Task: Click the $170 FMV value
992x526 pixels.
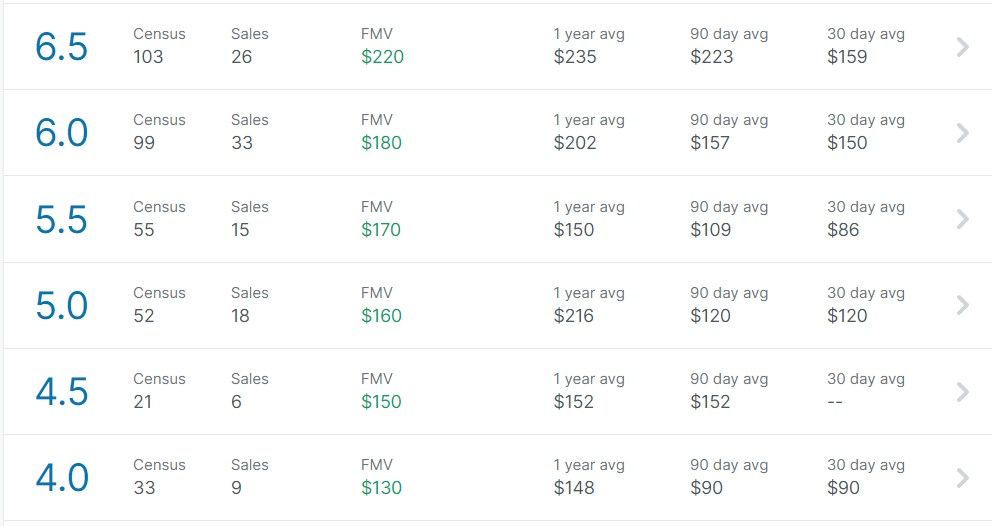Action: [x=381, y=229]
